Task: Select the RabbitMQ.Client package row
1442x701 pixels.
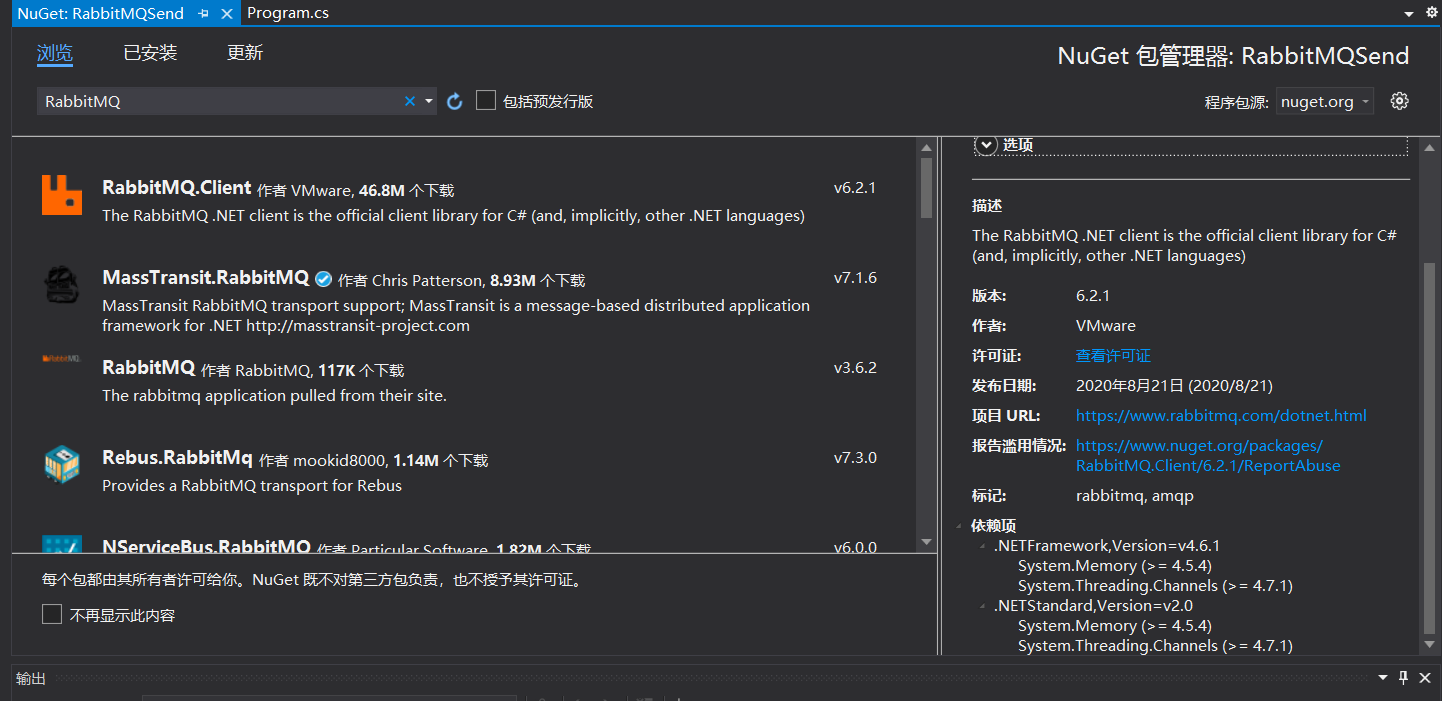Action: (x=464, y=198)
